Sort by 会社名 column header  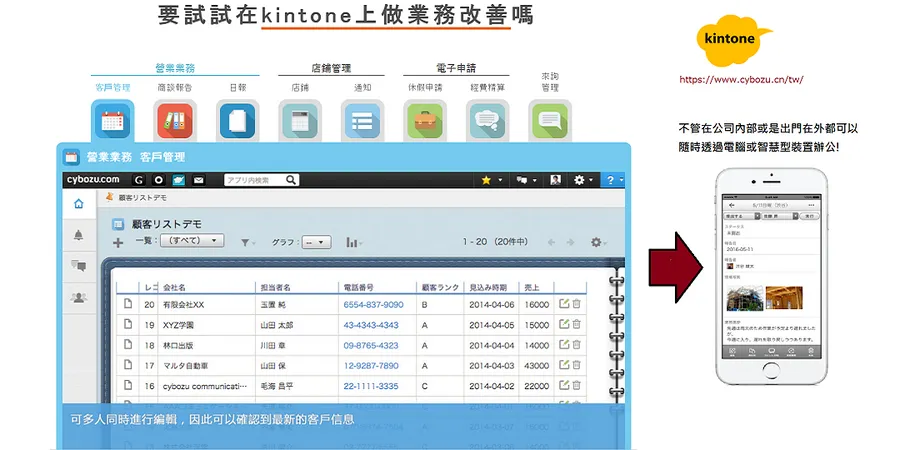[174, 288]
